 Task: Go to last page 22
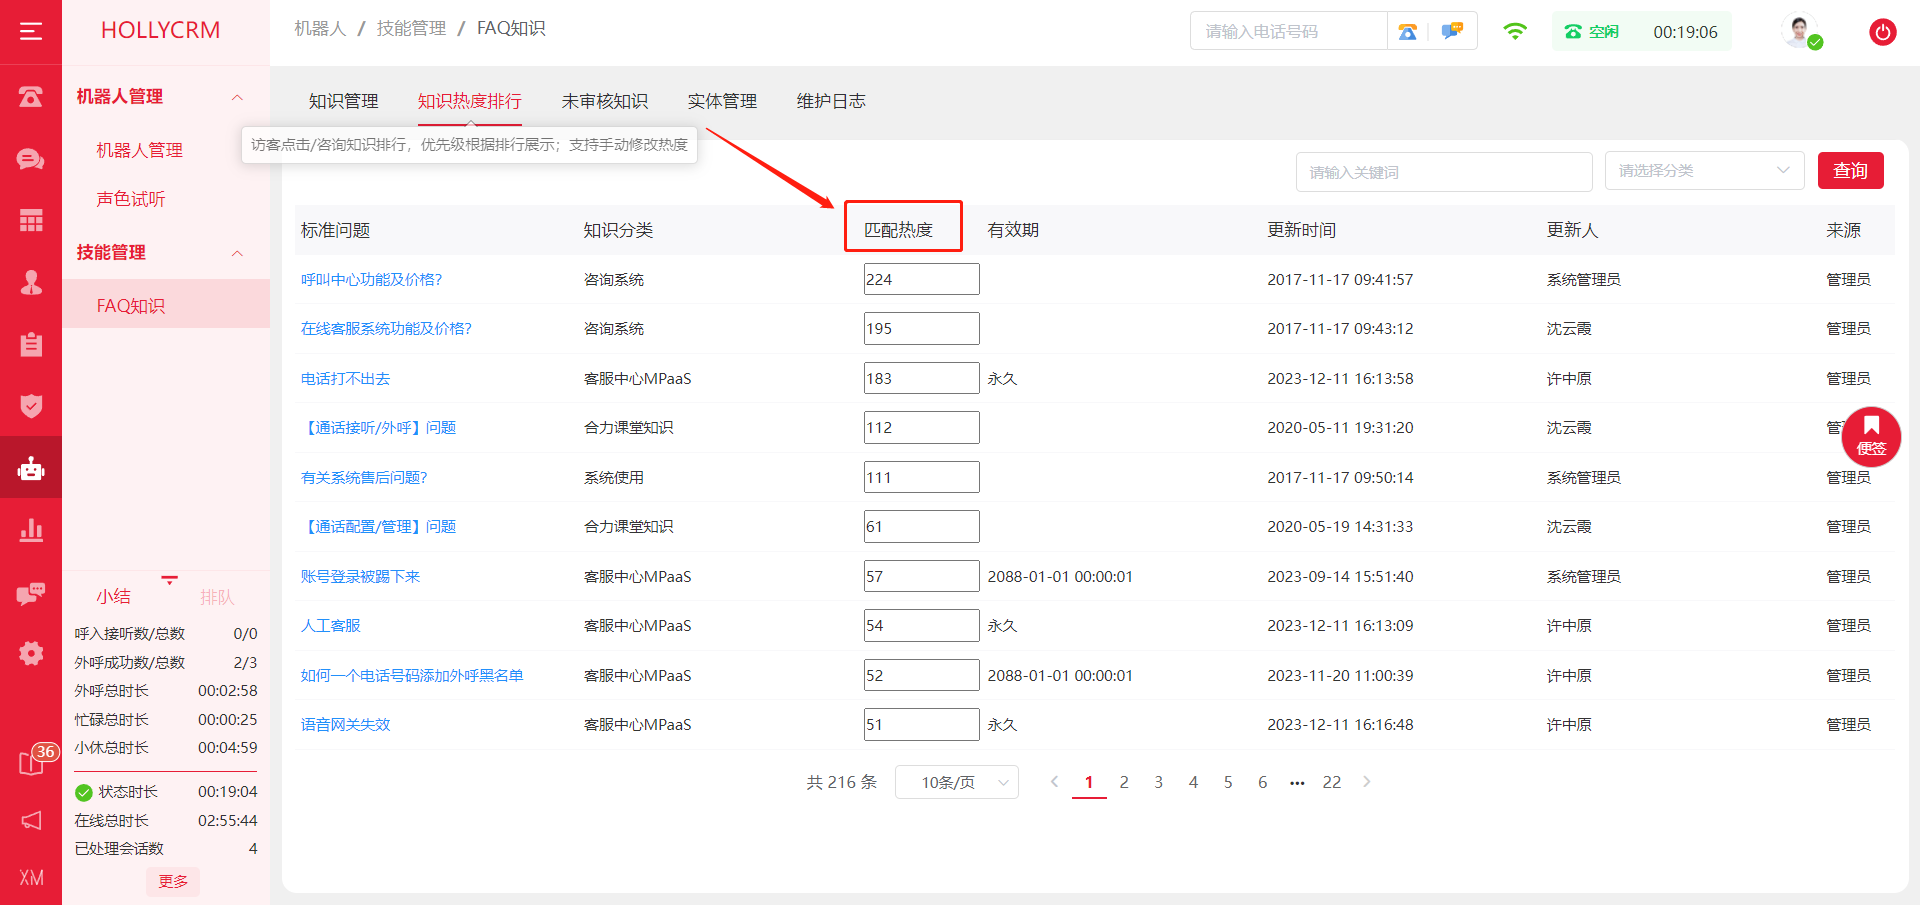[x=1332, y=782]
